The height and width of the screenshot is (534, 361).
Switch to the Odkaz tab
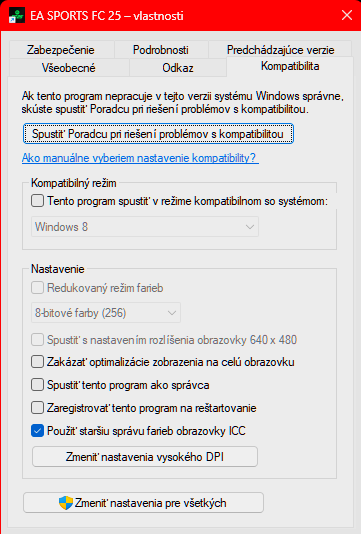tap(178, 68)
